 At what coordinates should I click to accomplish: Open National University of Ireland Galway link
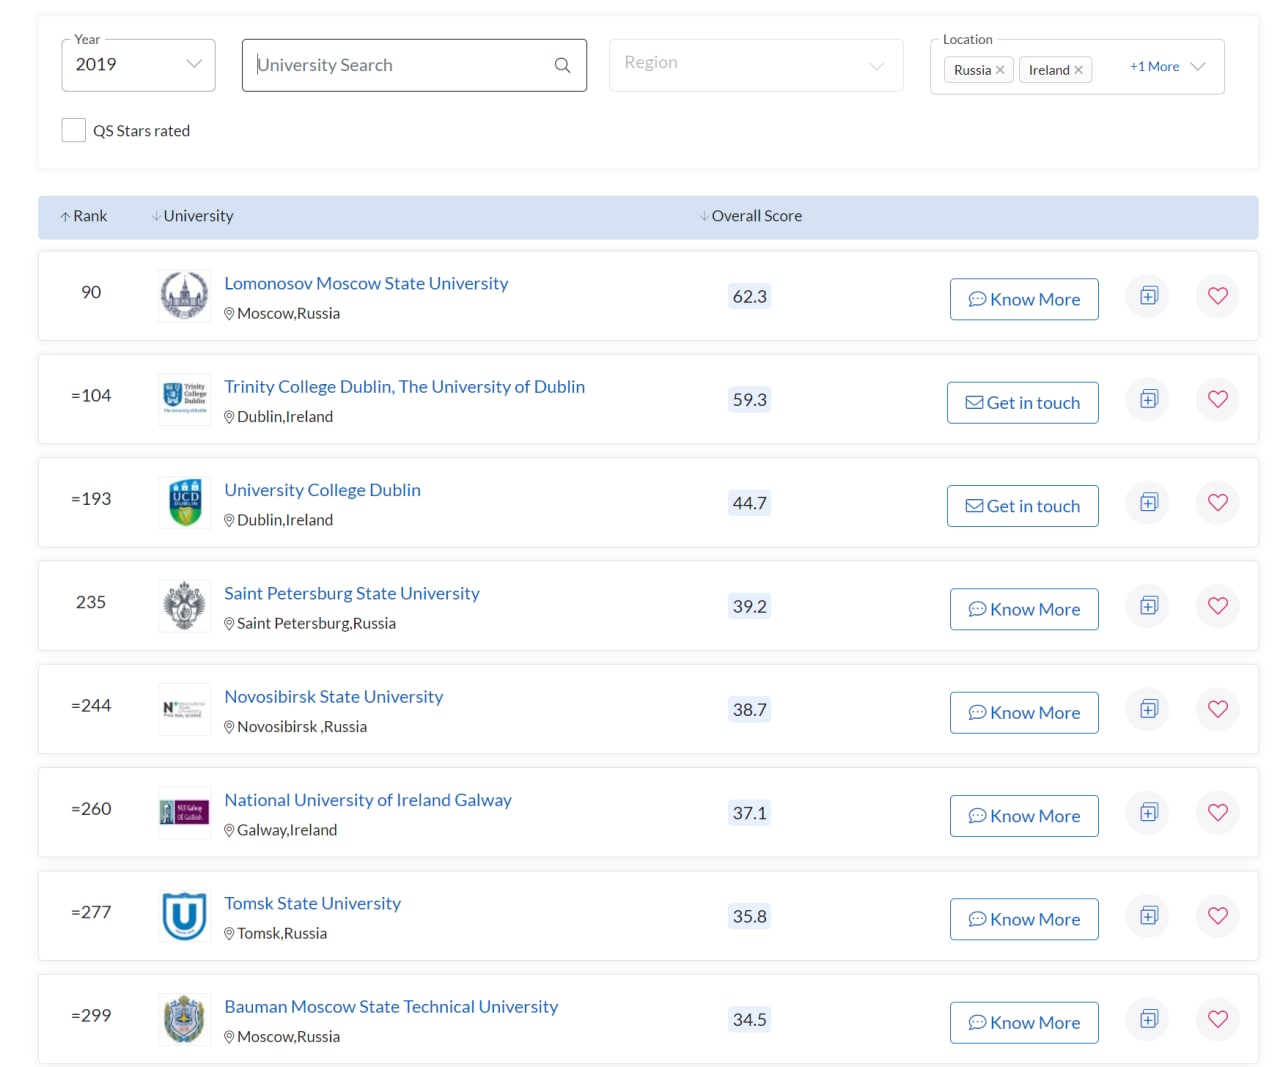(x=368, y=800)
